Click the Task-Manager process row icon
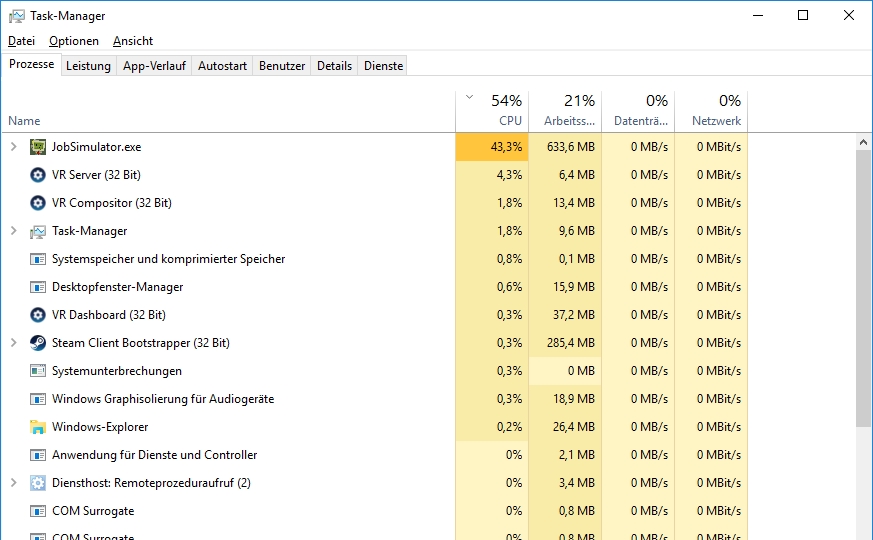 click(x=38, y=231)
